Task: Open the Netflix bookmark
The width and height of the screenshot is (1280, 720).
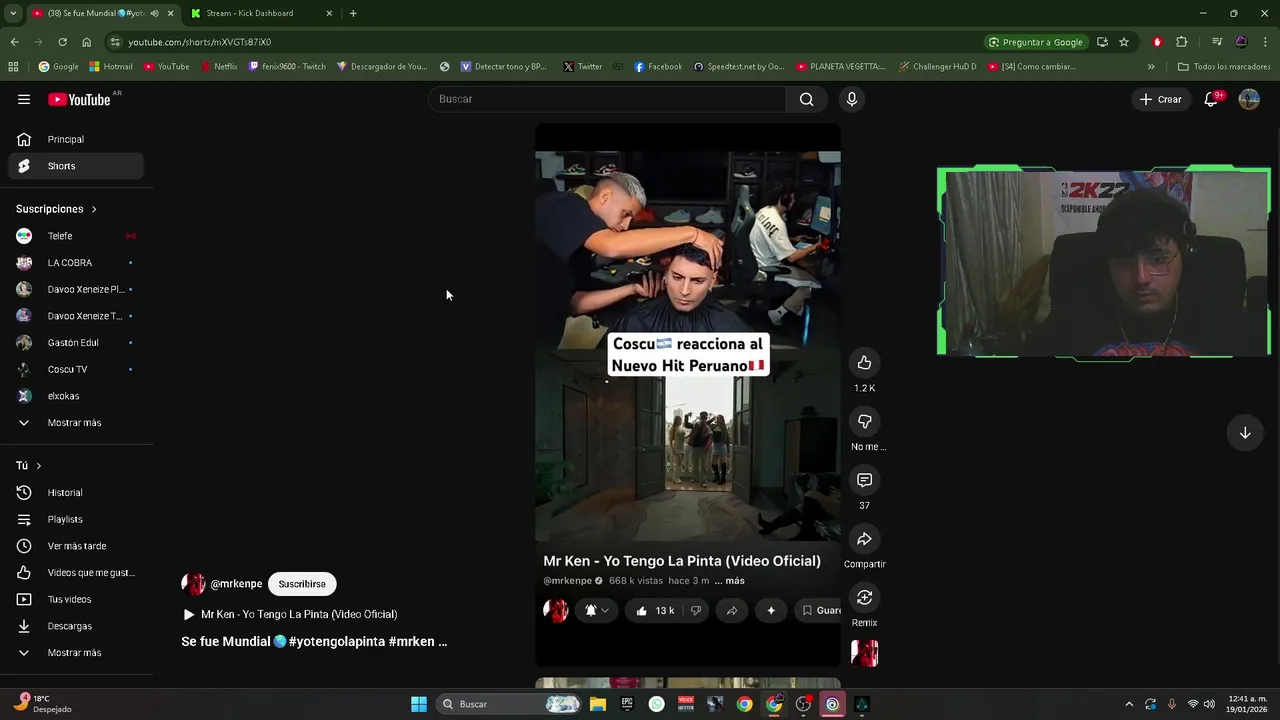Action: click(x=219, y=67)
